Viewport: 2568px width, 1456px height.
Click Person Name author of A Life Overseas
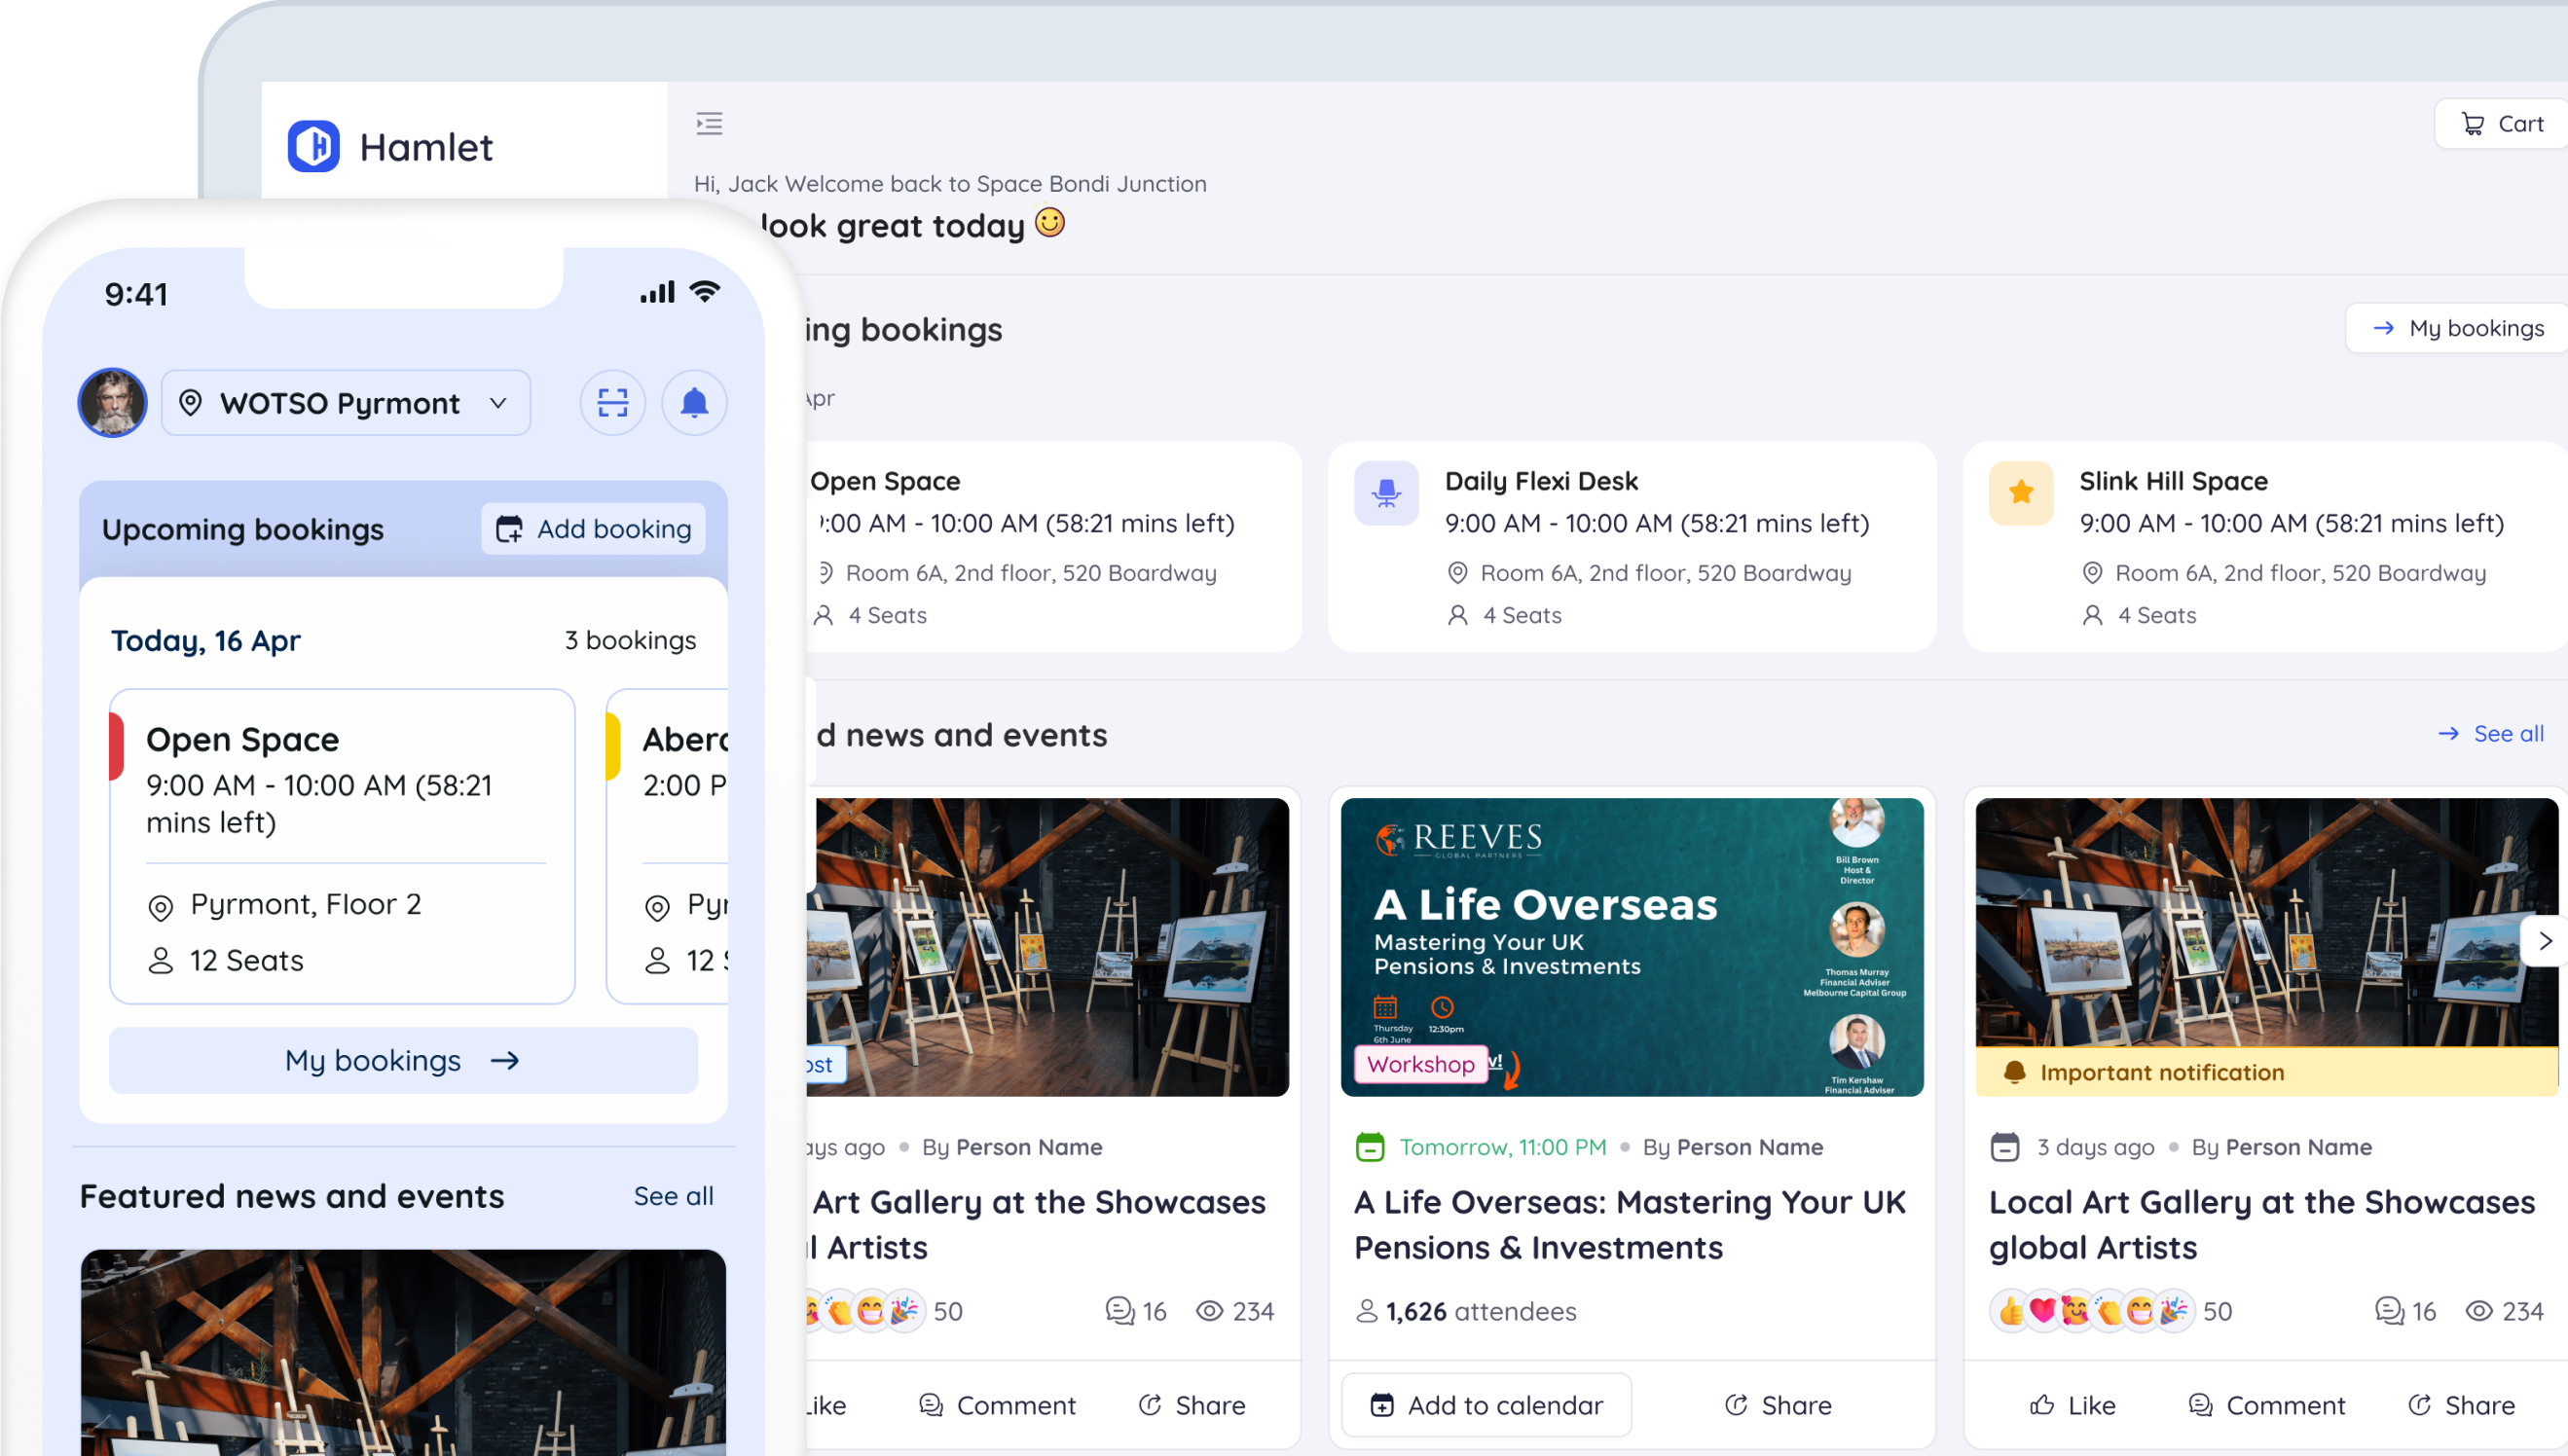(x=1750, y=1147)
